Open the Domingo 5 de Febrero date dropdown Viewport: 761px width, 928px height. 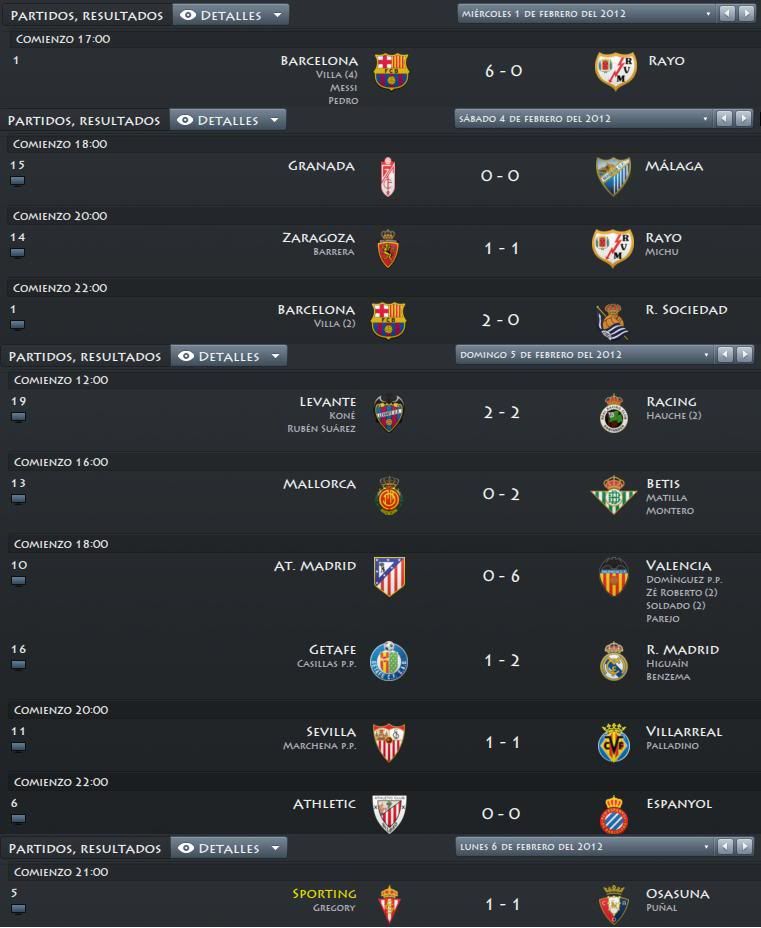tap(584, 355)
